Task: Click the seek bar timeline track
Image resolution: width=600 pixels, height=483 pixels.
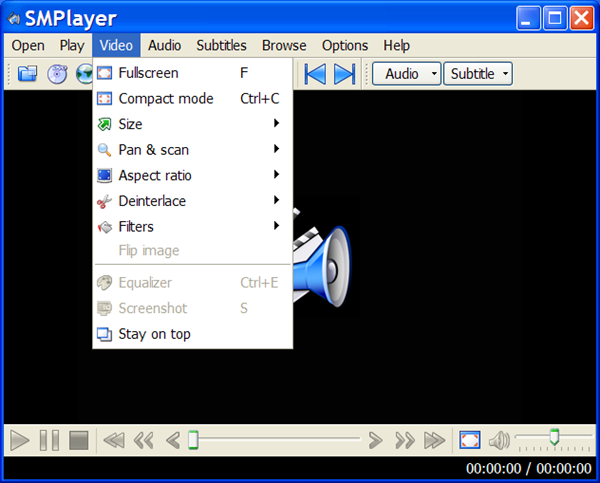Action: 280,439
